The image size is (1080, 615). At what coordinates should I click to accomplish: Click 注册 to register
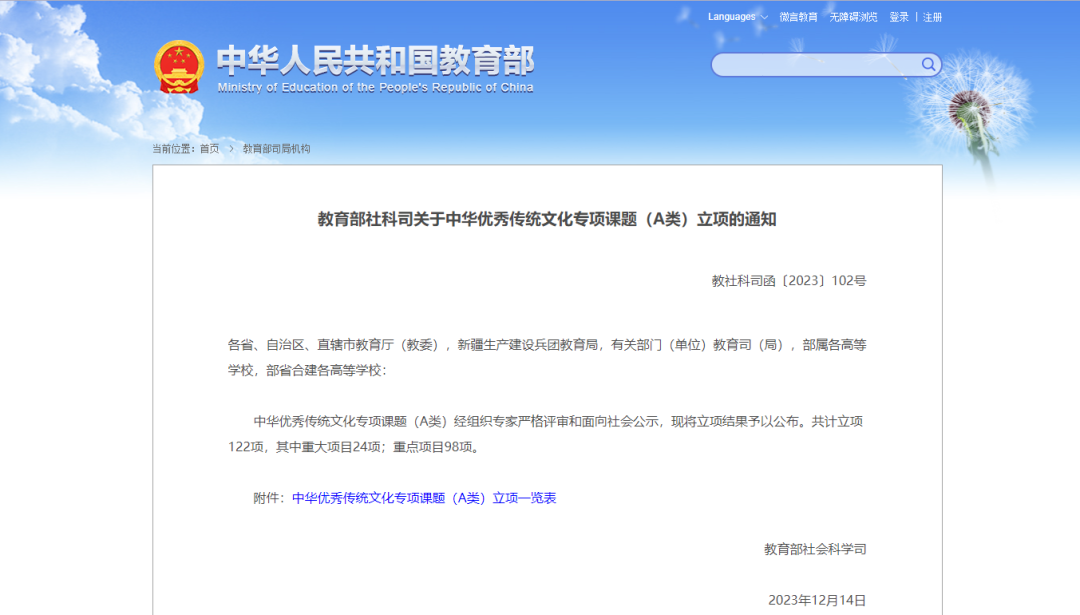pos(932,17)
